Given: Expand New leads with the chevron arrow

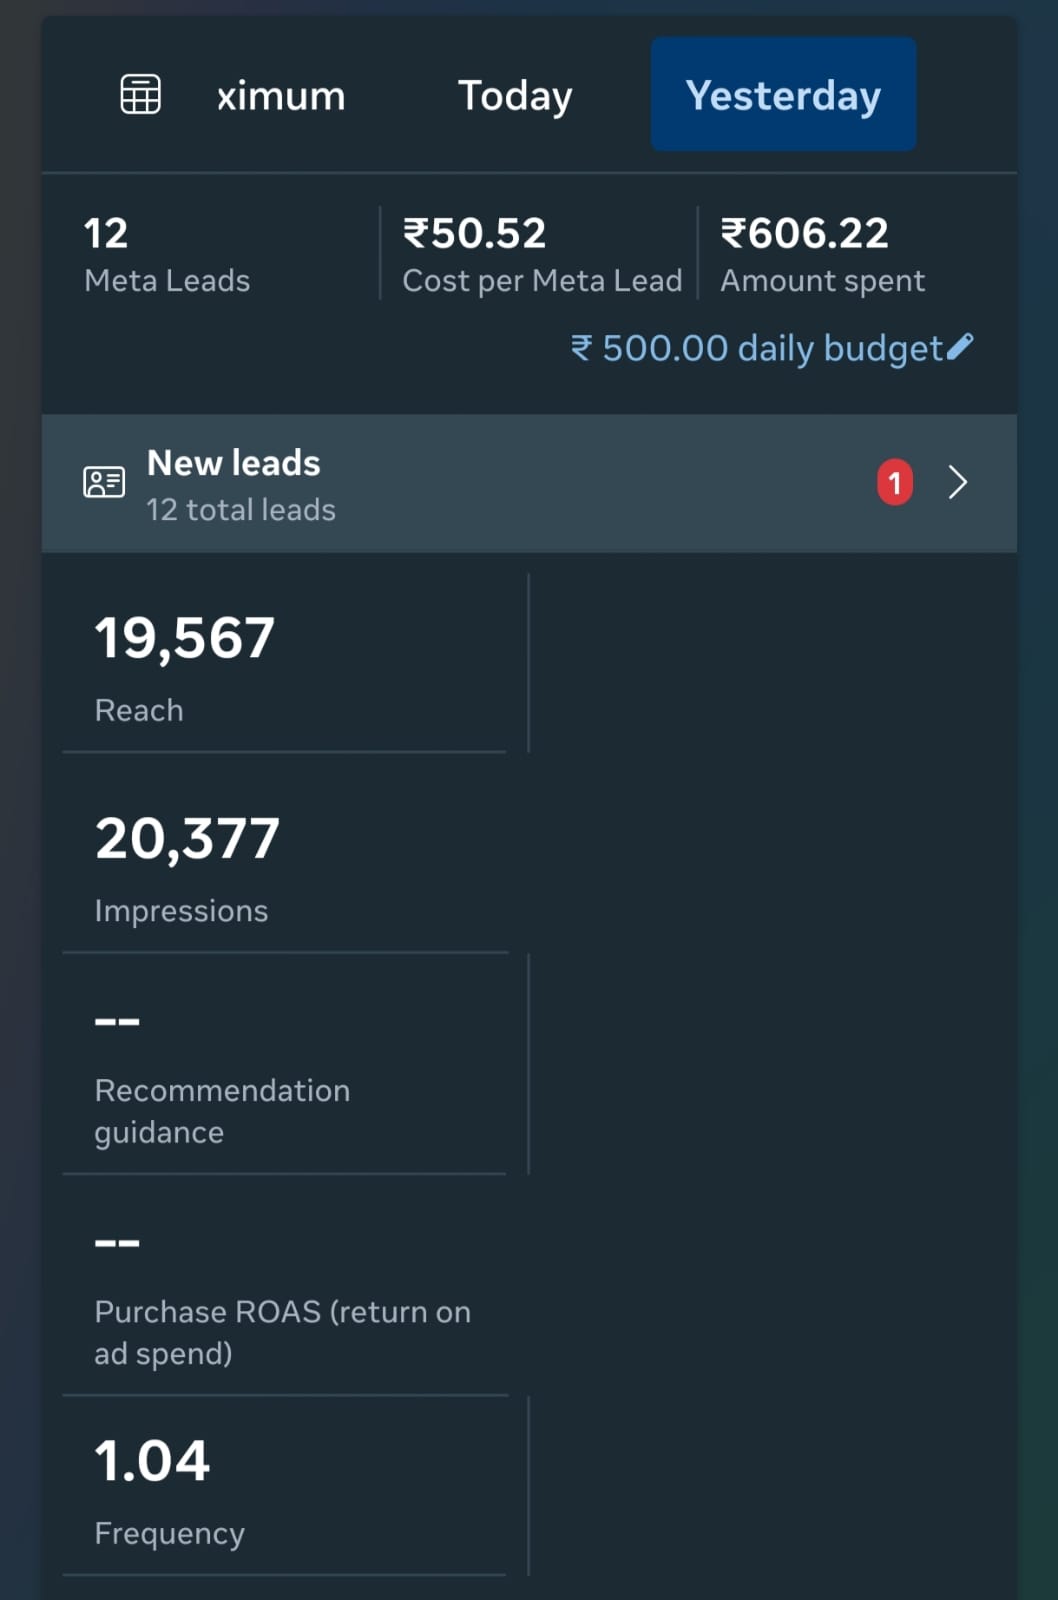Looking at the screenshot, I should pos(957,483).
